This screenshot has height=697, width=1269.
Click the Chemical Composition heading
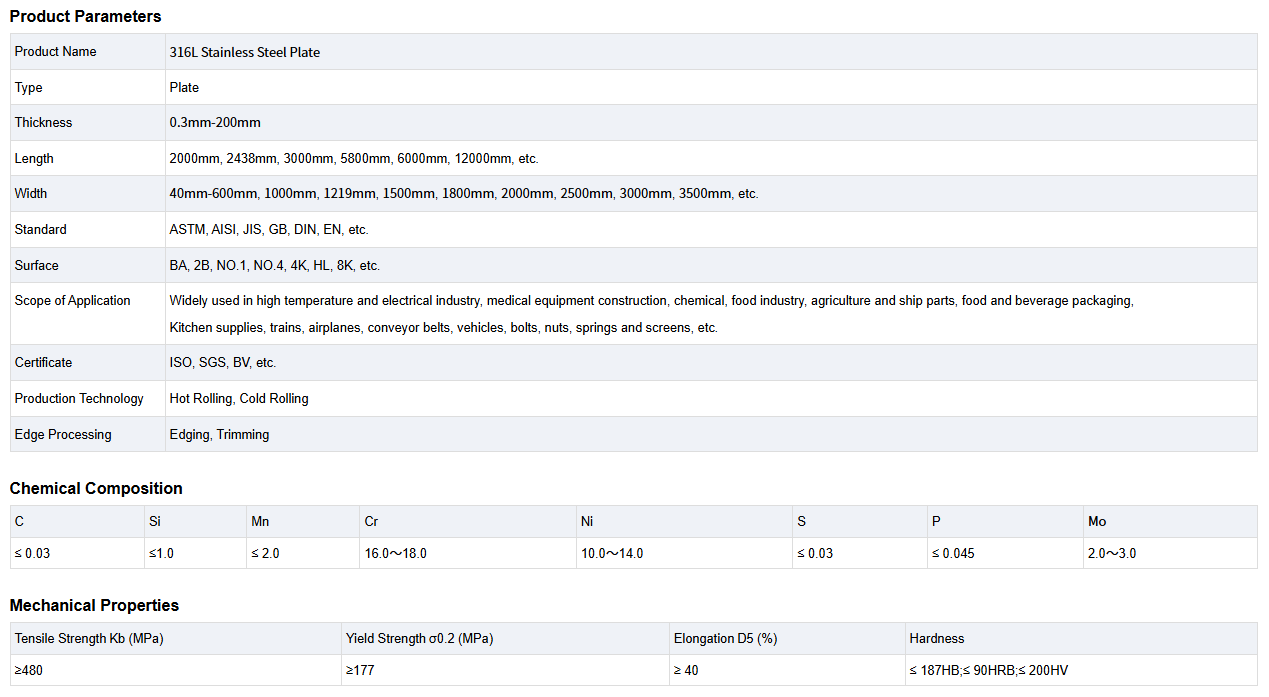96,488
